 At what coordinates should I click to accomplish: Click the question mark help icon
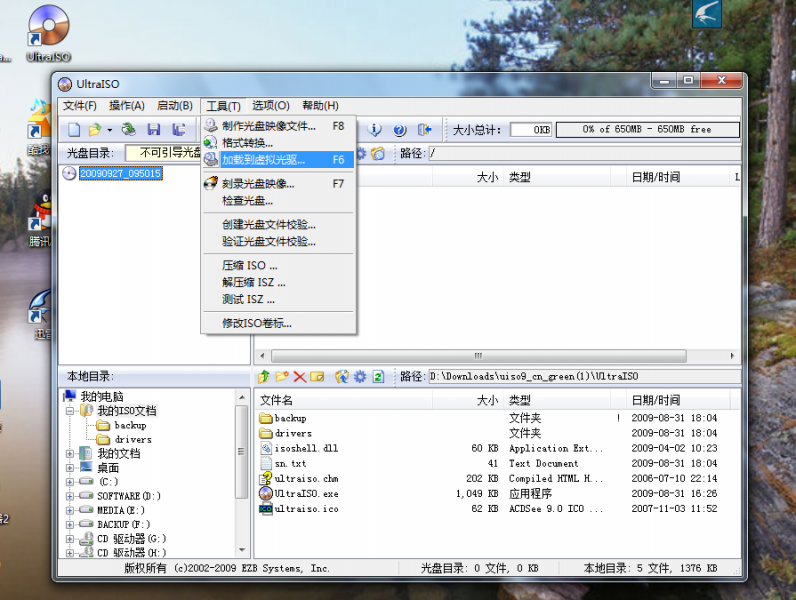point(400,130)
